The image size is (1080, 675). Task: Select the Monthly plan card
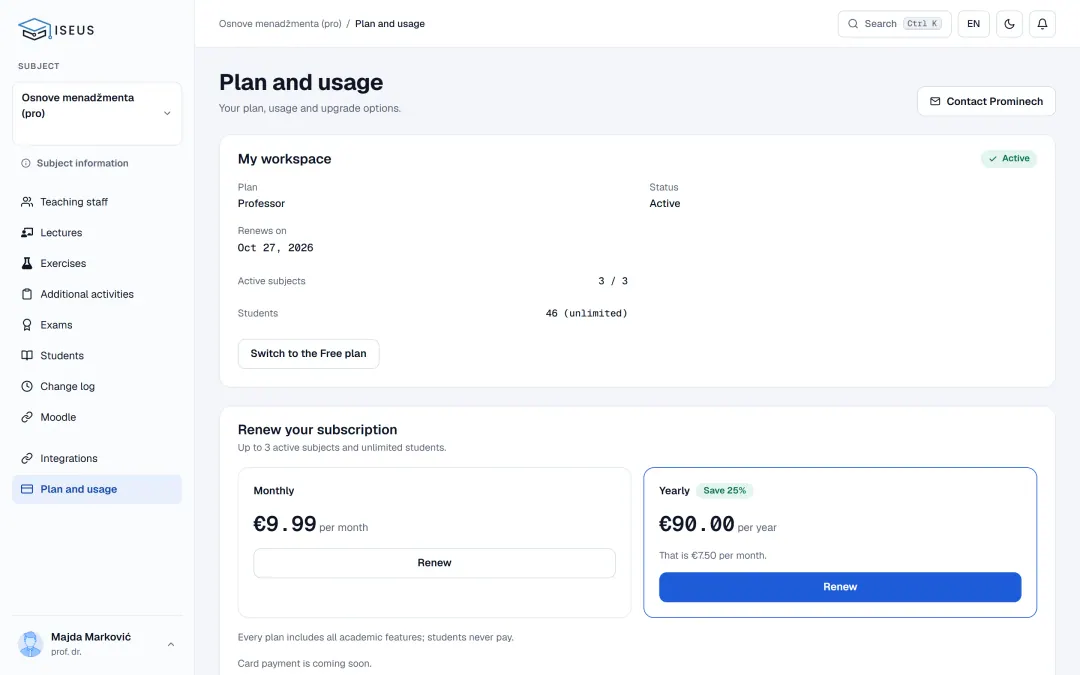click(434, 542)
